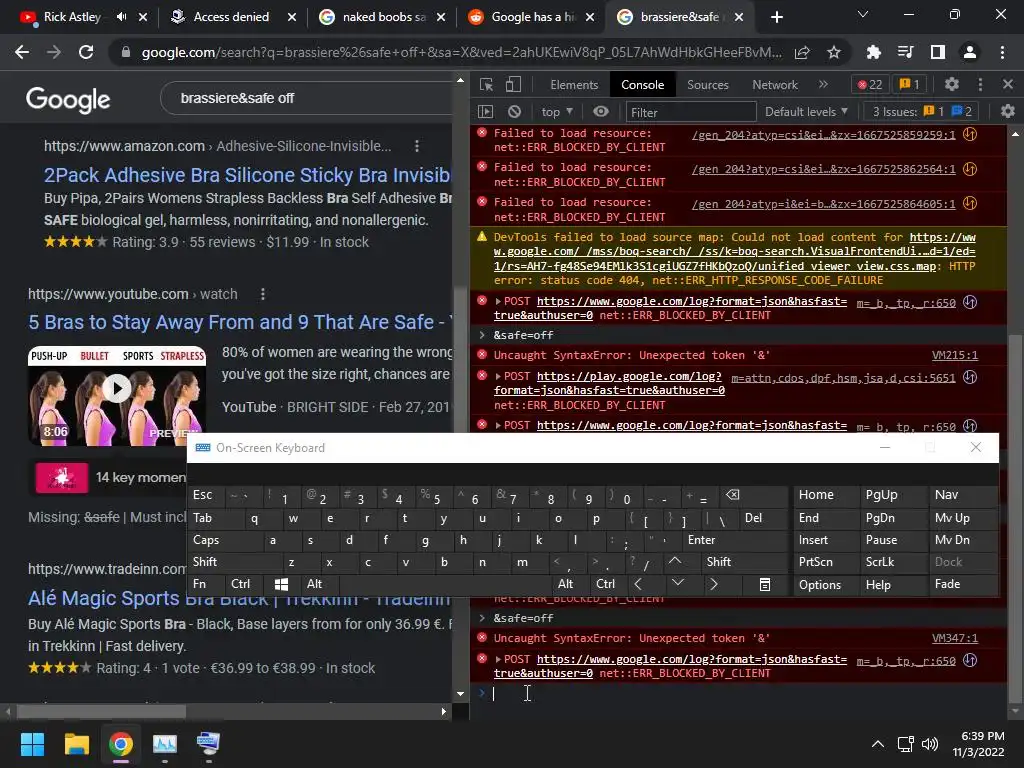Switch to the Elements tab
The width and height of the screenshot is (1024, 768).
tap(574, 84)
